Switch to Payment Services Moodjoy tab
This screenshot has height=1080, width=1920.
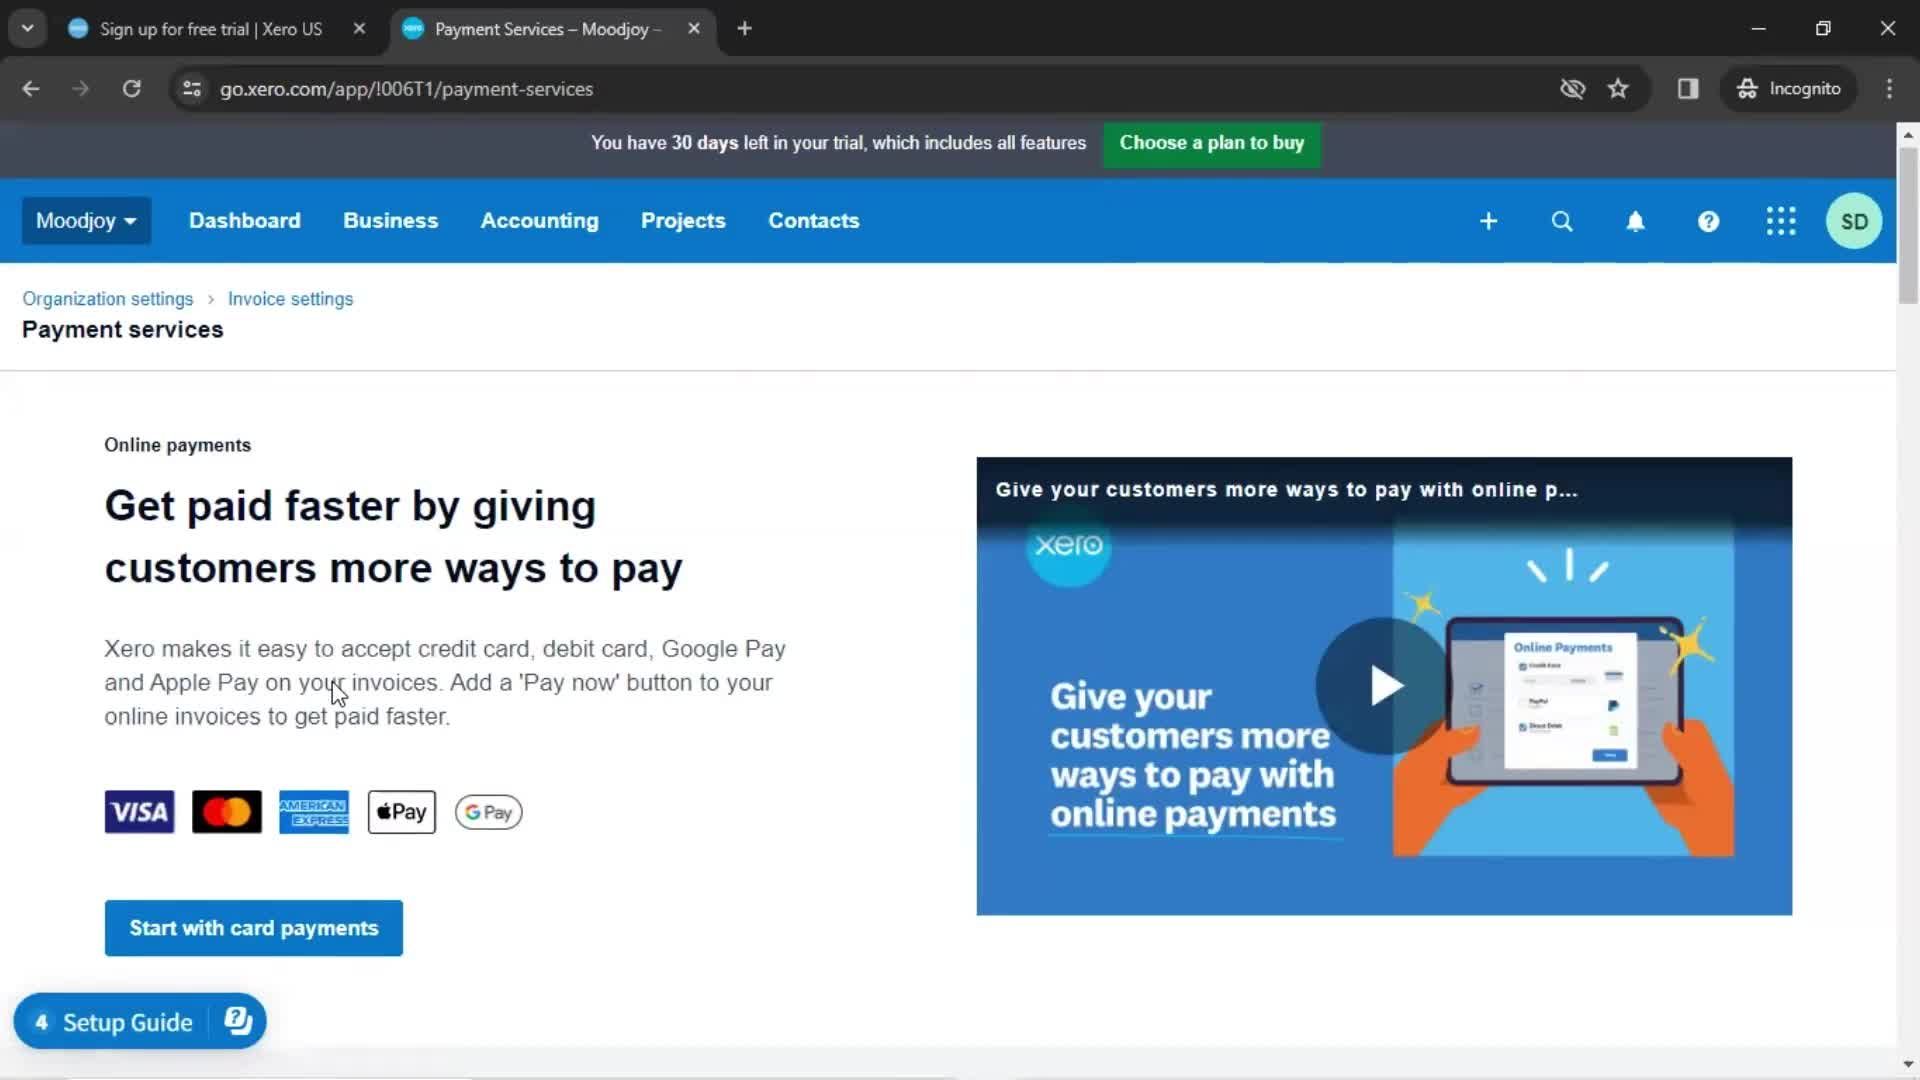548,29
